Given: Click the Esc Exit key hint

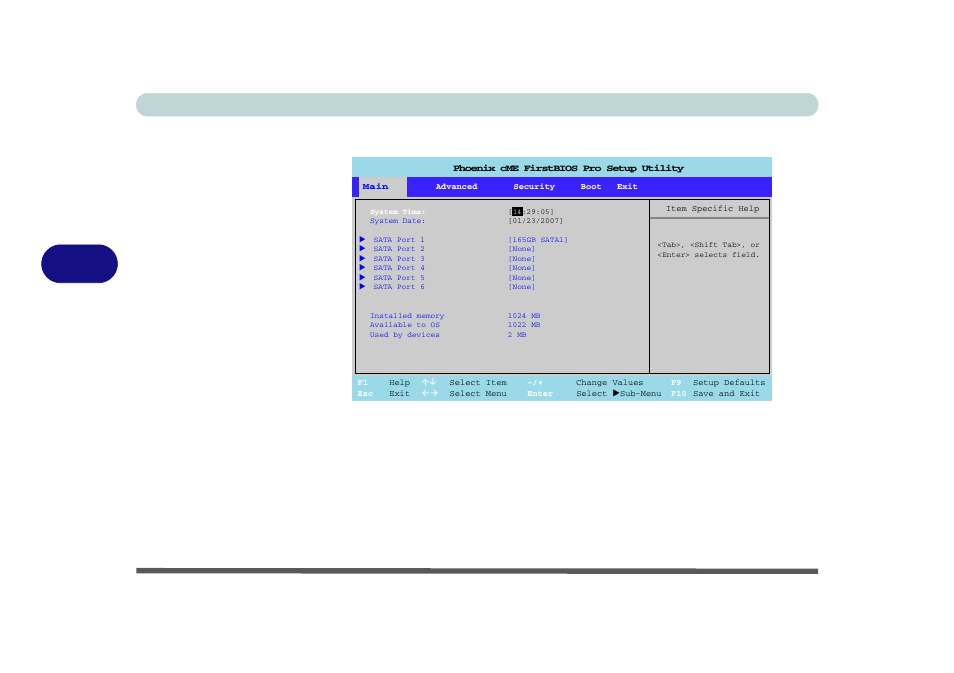Looking at the screenshot, I should click(383, 394).
